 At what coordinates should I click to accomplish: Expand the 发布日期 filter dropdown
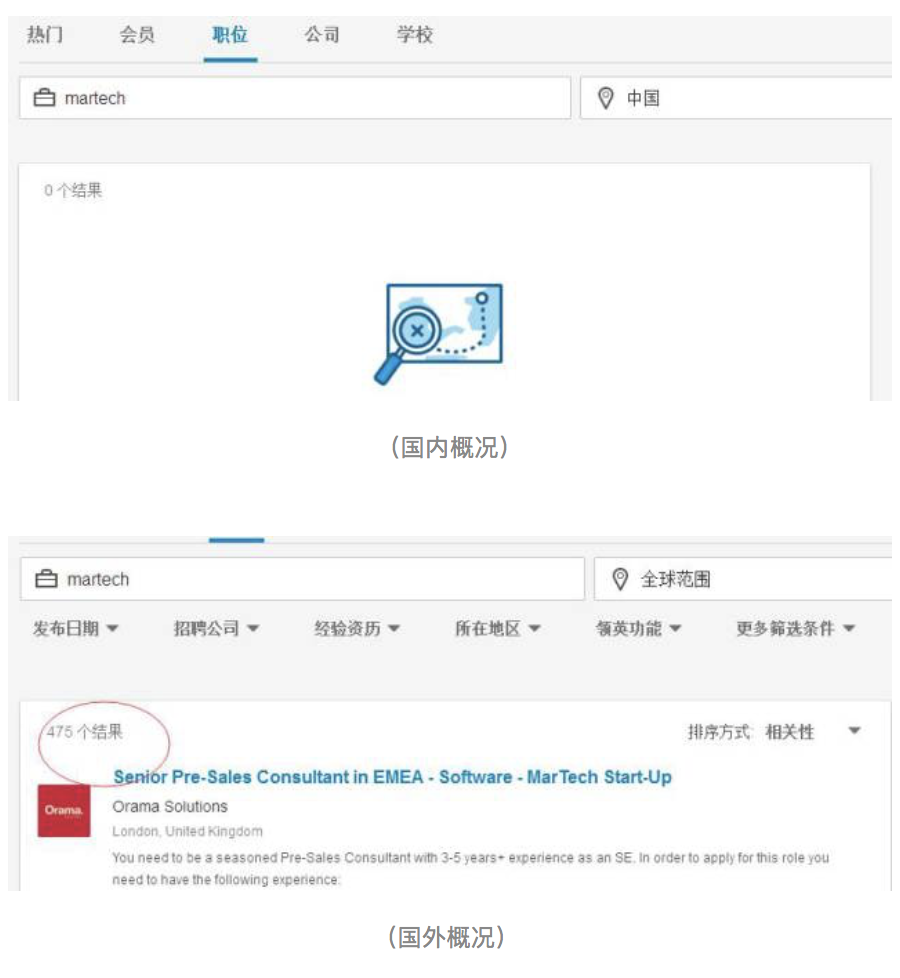coord(76,629)
